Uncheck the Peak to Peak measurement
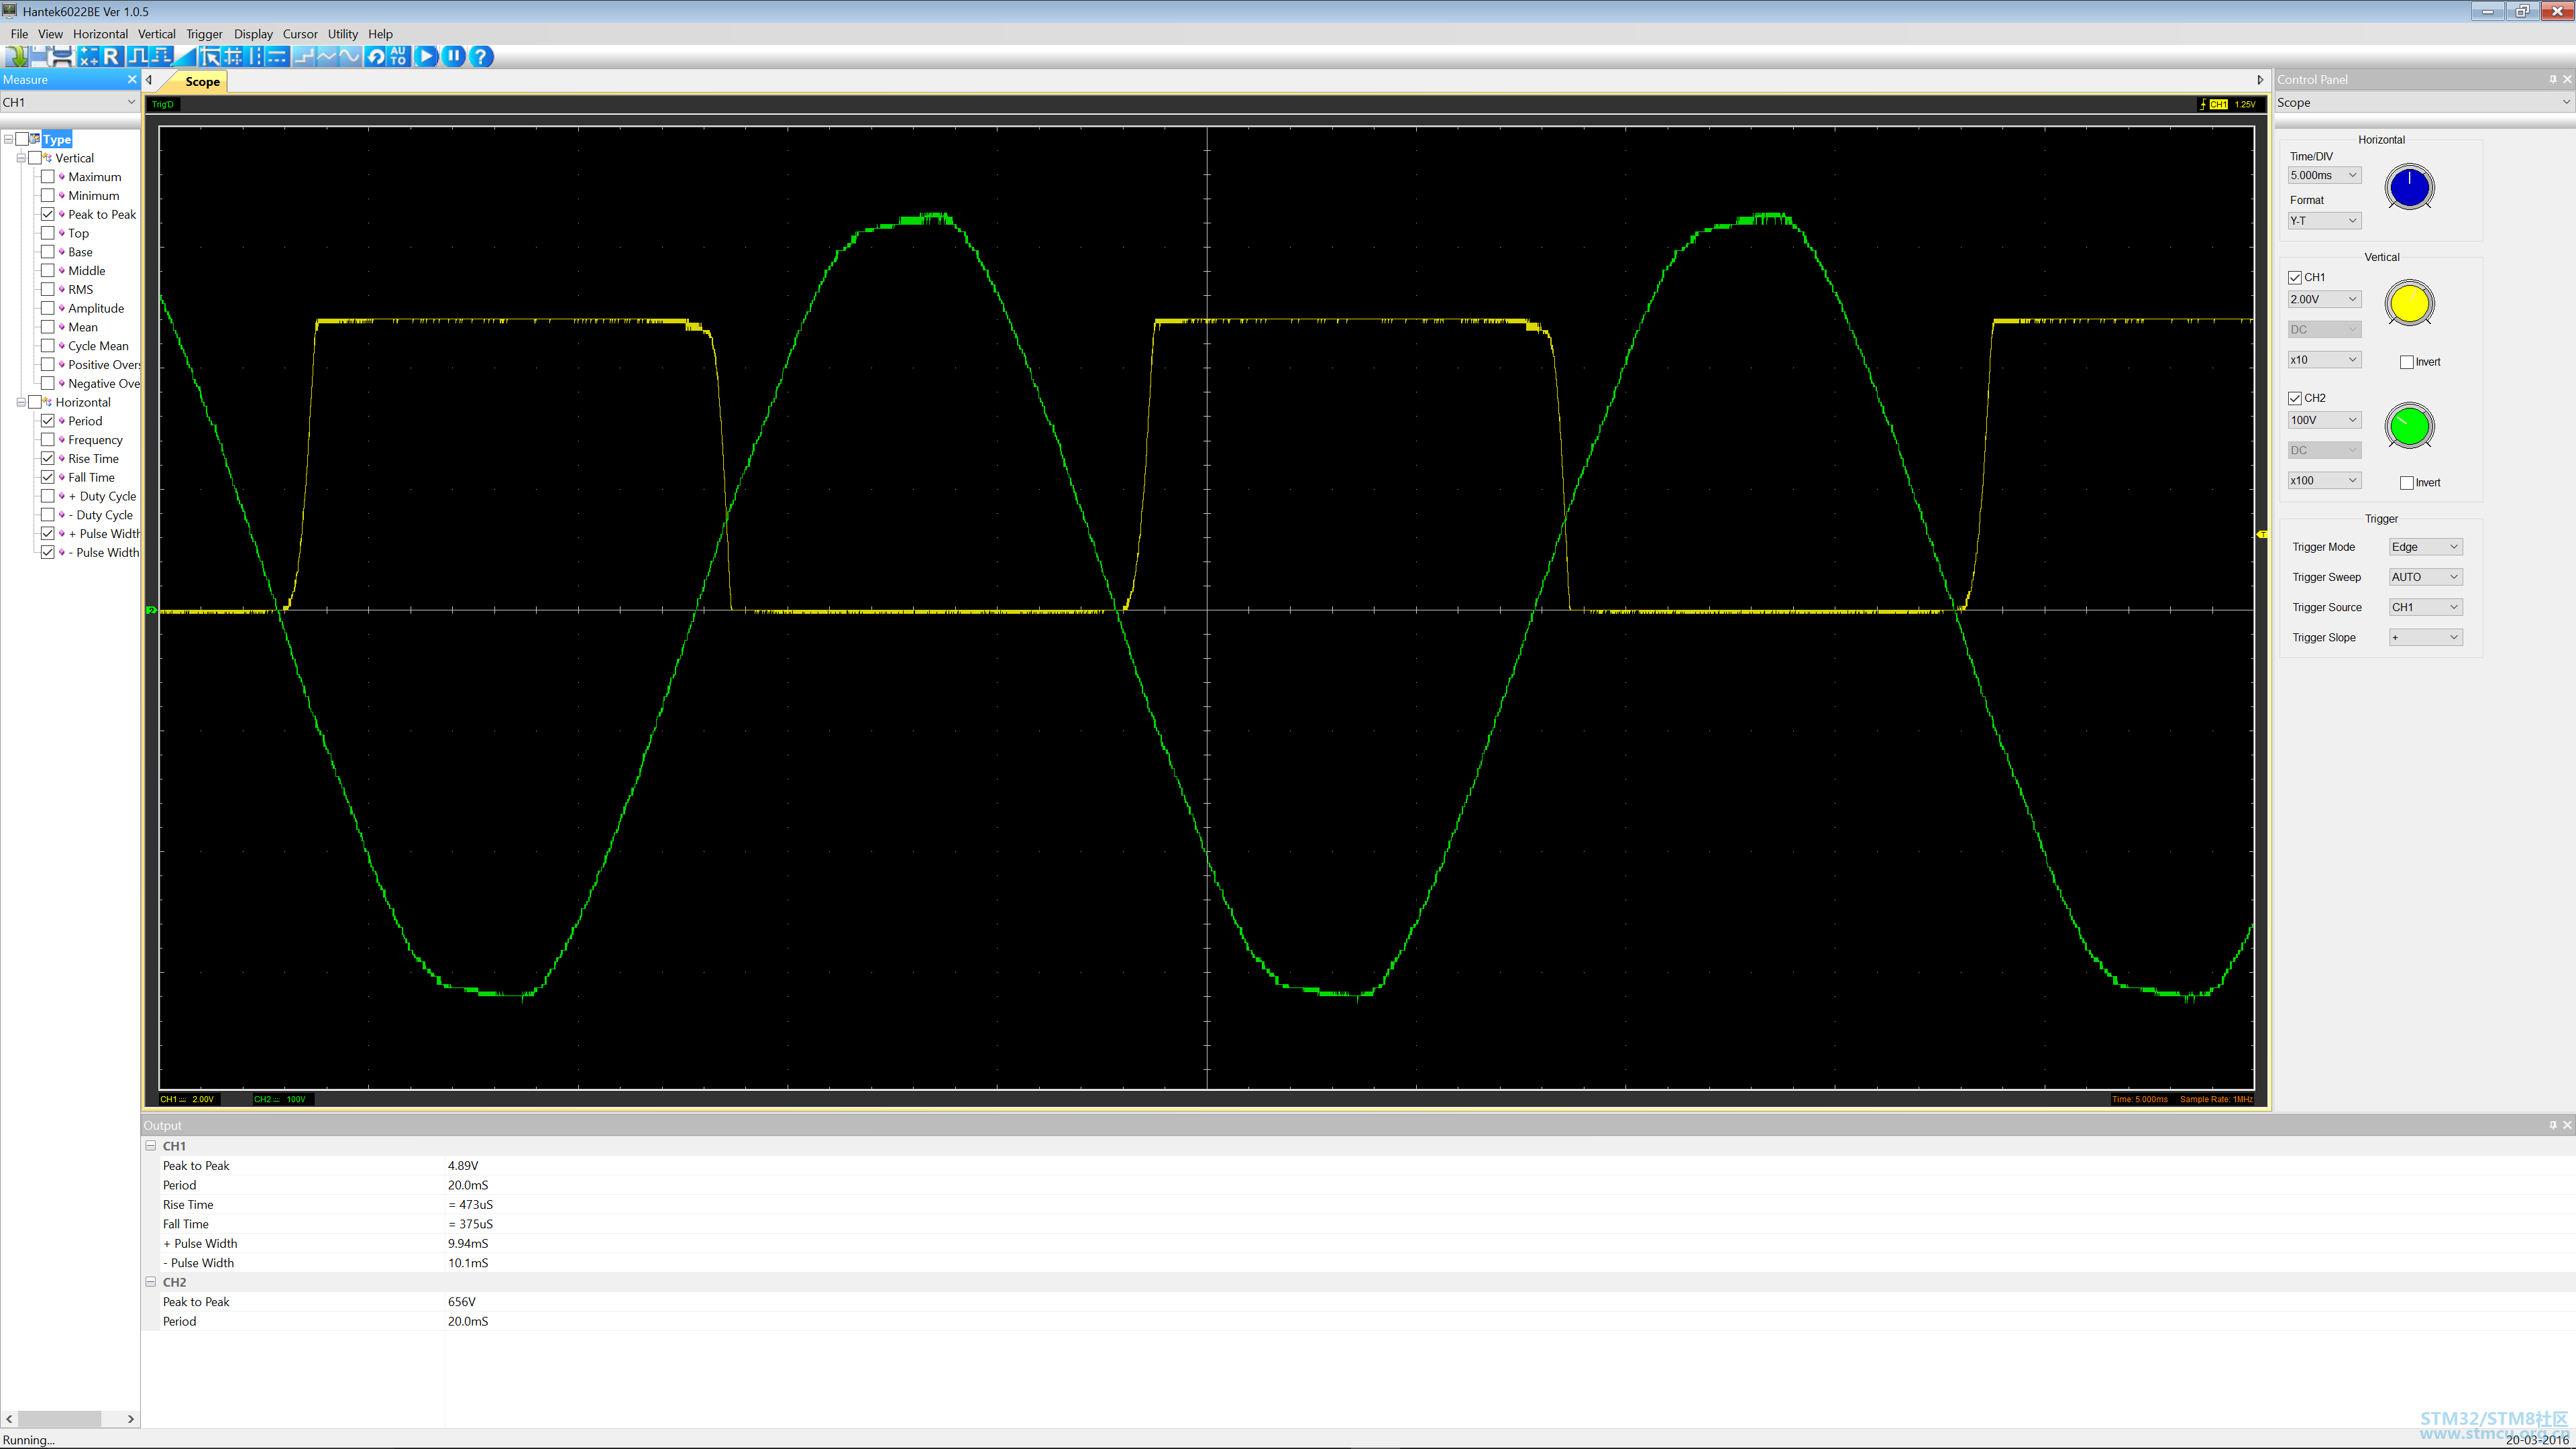The width and height of the screenshot is (2576, 1449). point(47,214)
